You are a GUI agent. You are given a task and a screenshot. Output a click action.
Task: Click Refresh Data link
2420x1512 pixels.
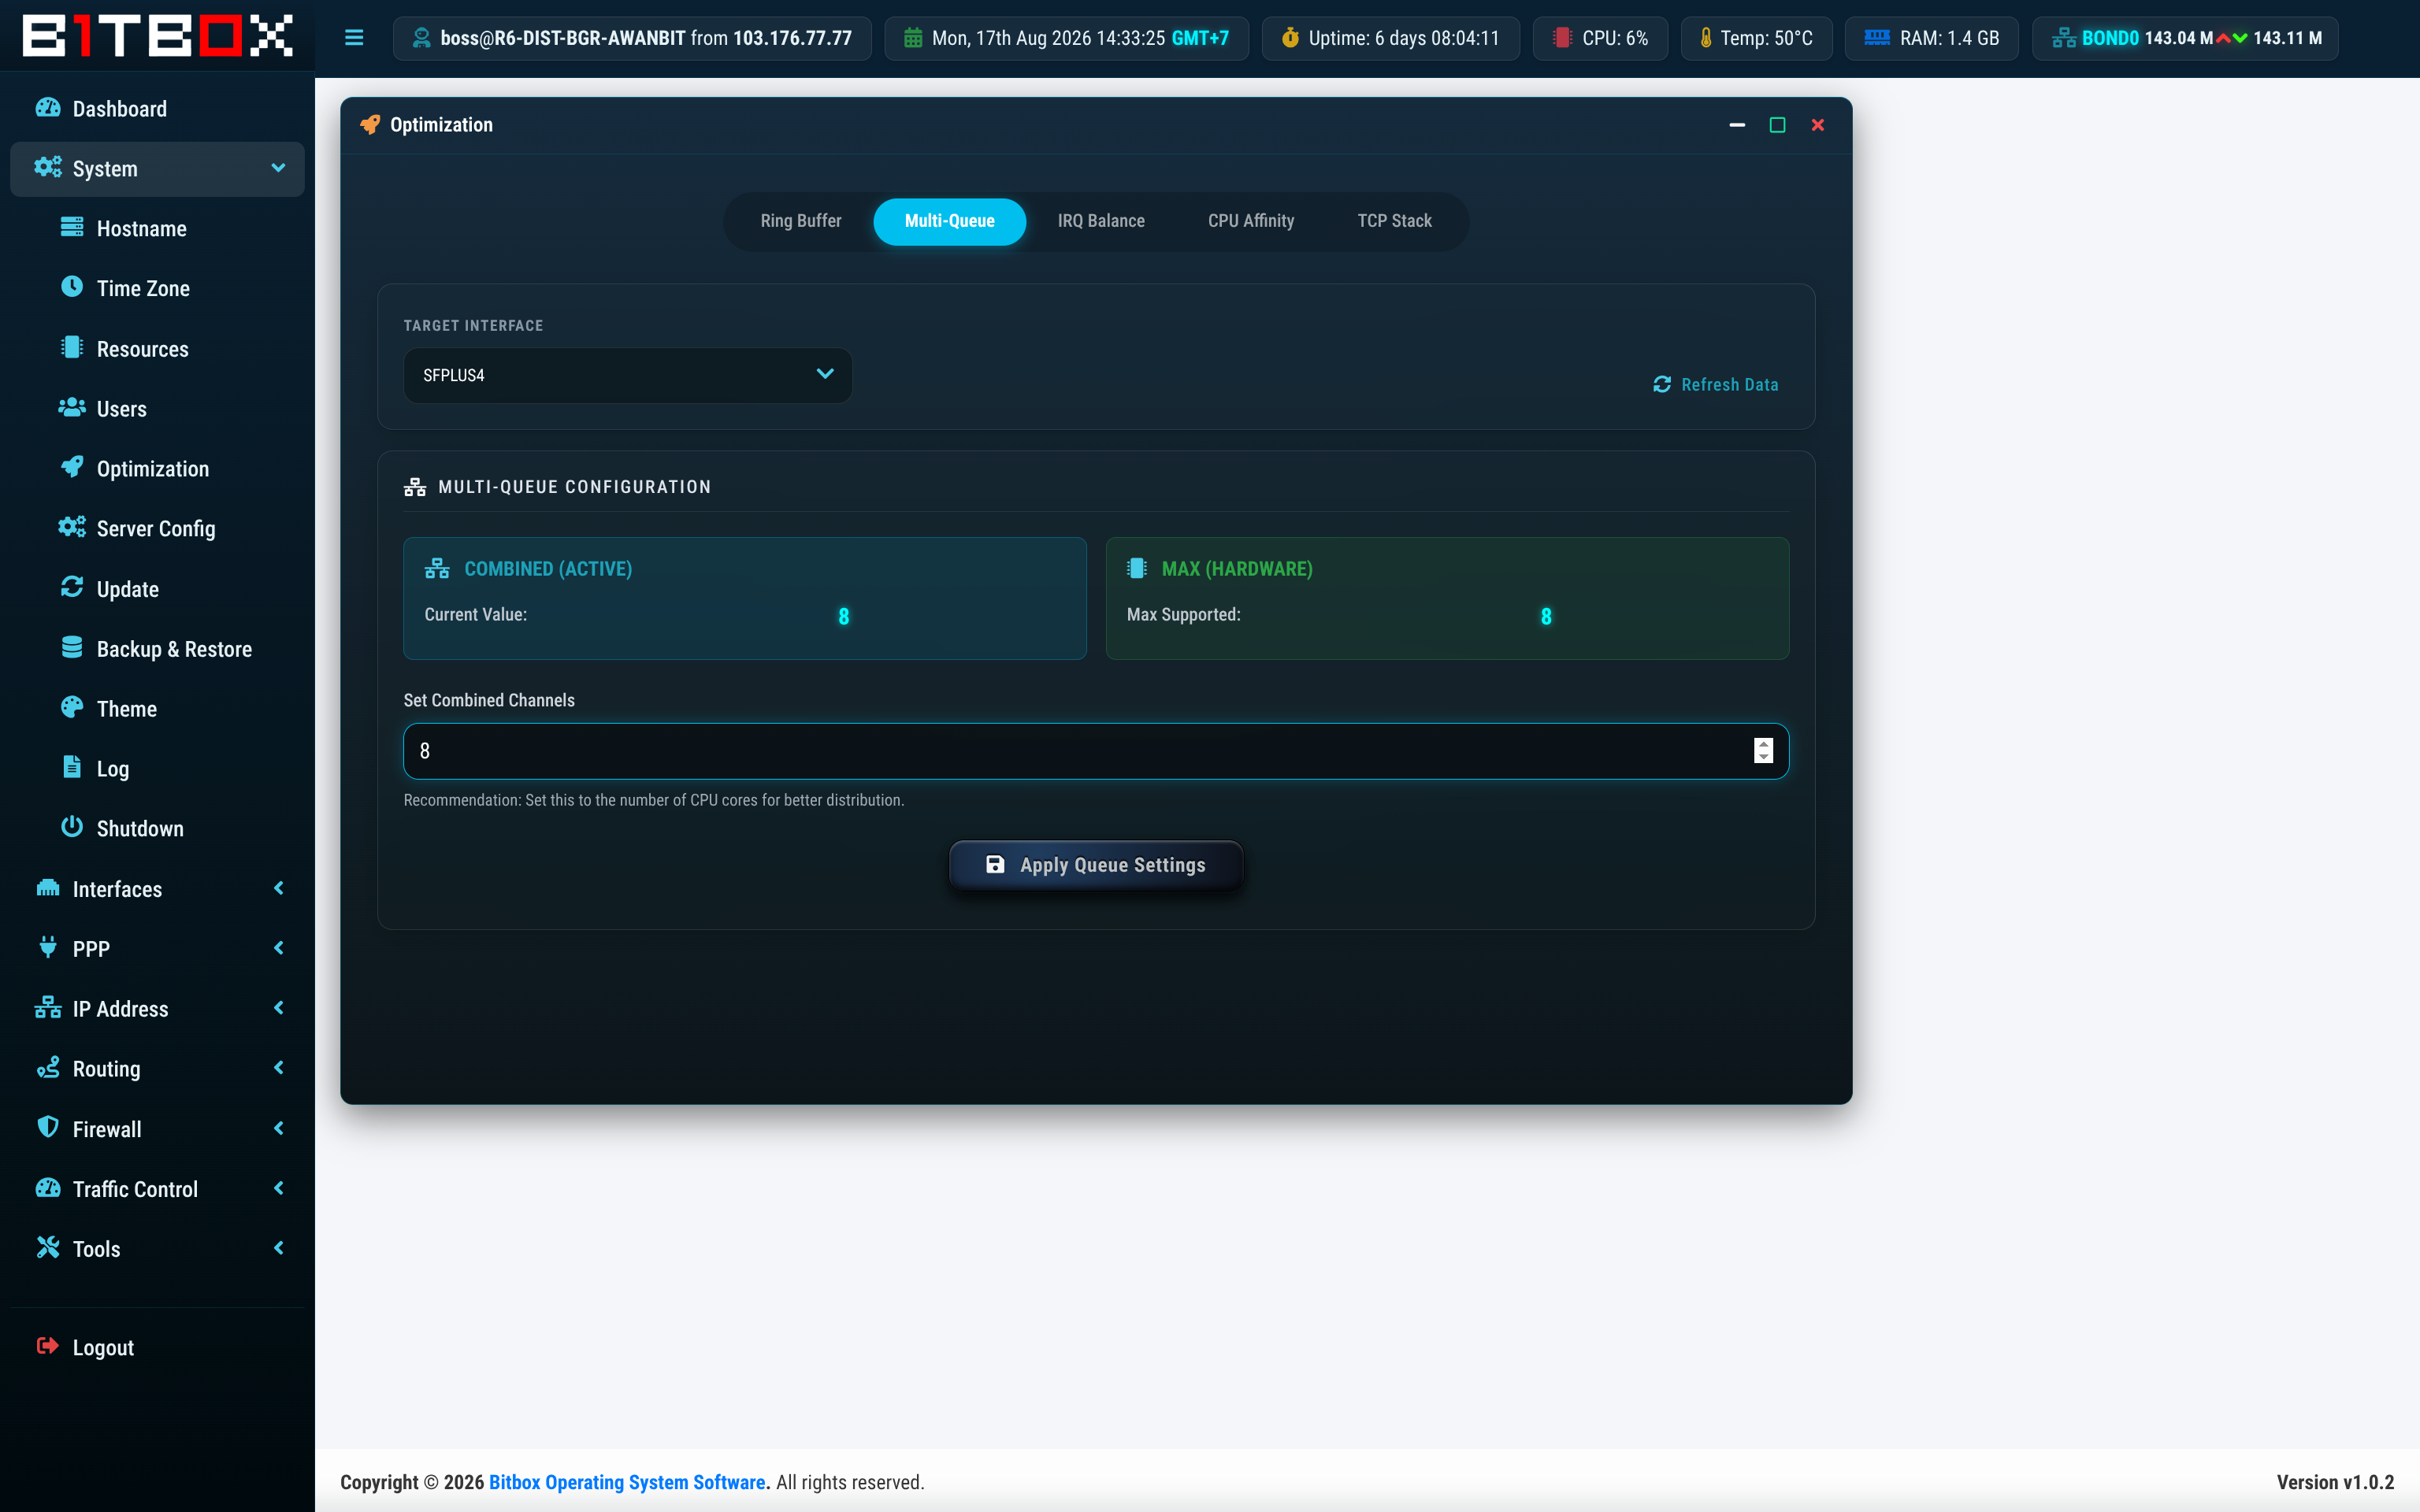point(1716,385)
